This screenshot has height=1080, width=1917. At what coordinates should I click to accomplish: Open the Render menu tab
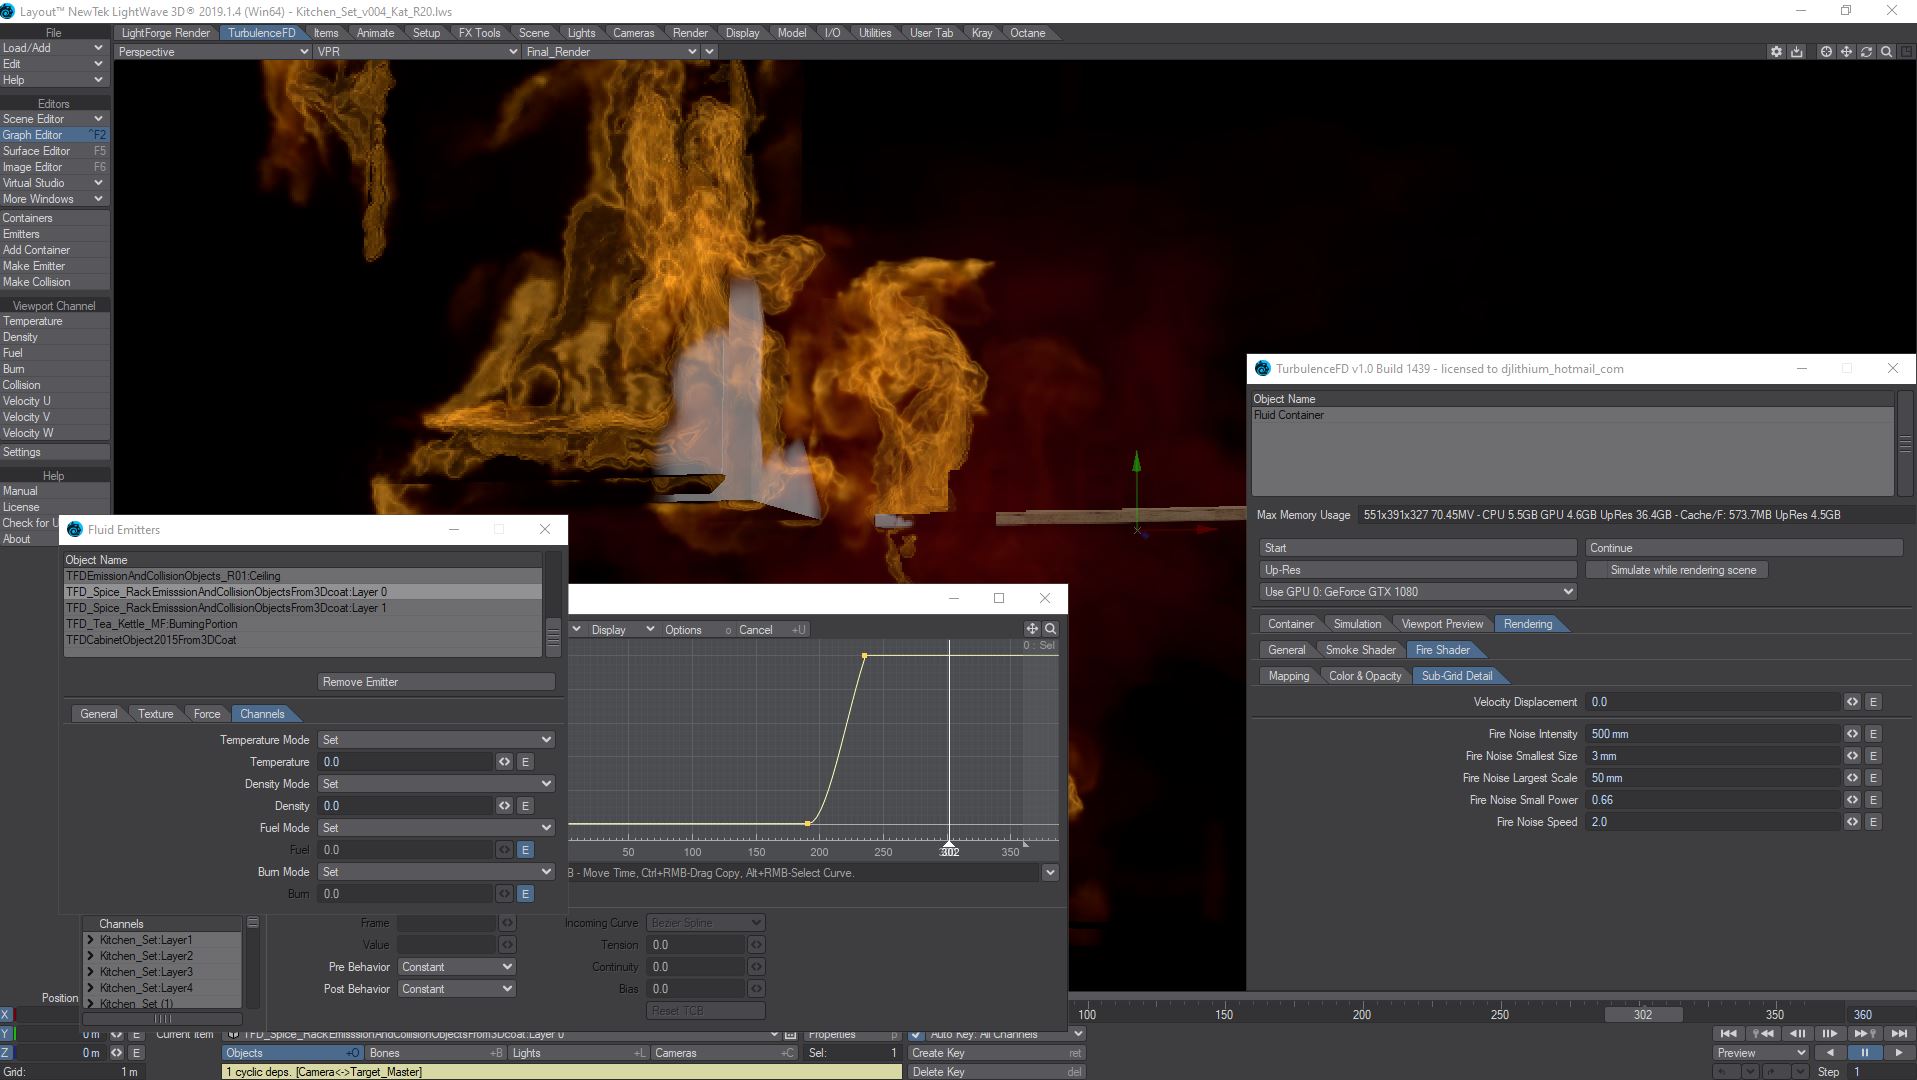pos(689,33)
